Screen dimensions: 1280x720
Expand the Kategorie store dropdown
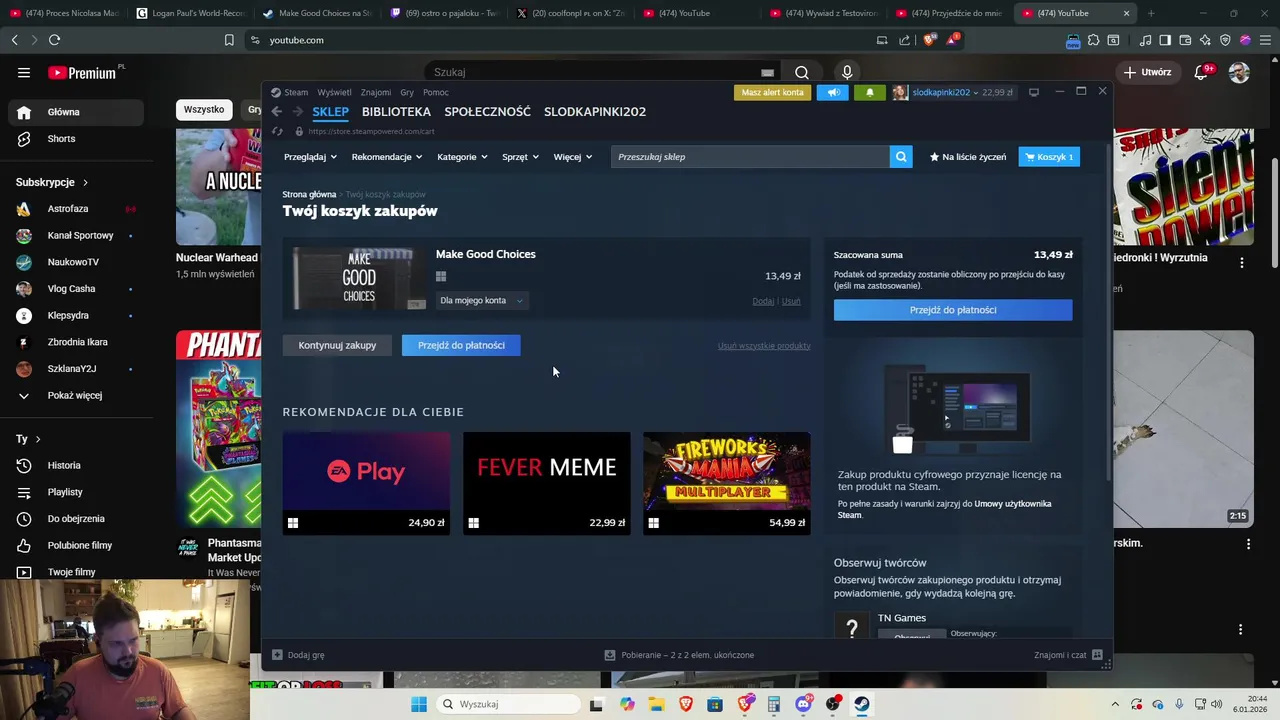point(462,157)
